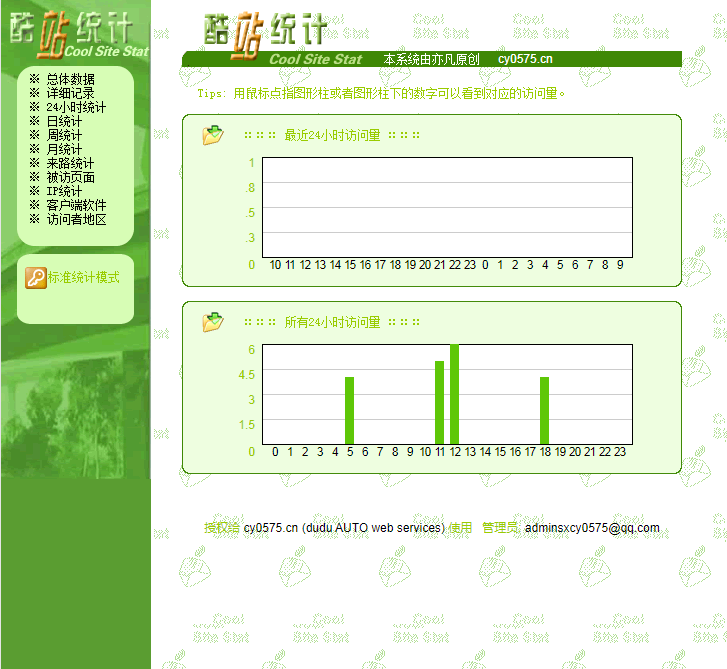Click the 最近24小时访问量 heading
The image size is (727, 669).
pyautogui.click(x=332, y=135)
